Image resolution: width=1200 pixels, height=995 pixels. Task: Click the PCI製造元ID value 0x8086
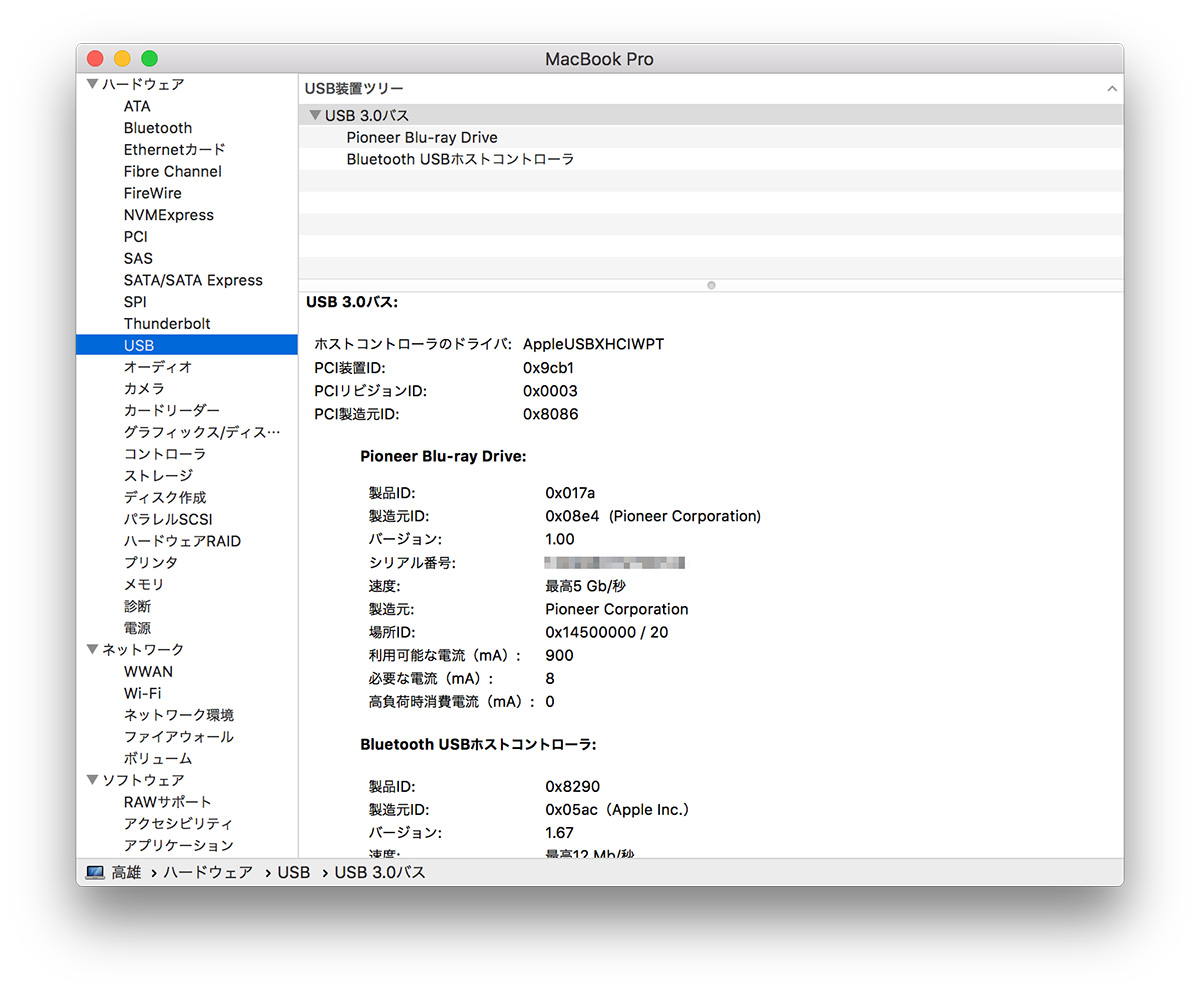[550, 414]
